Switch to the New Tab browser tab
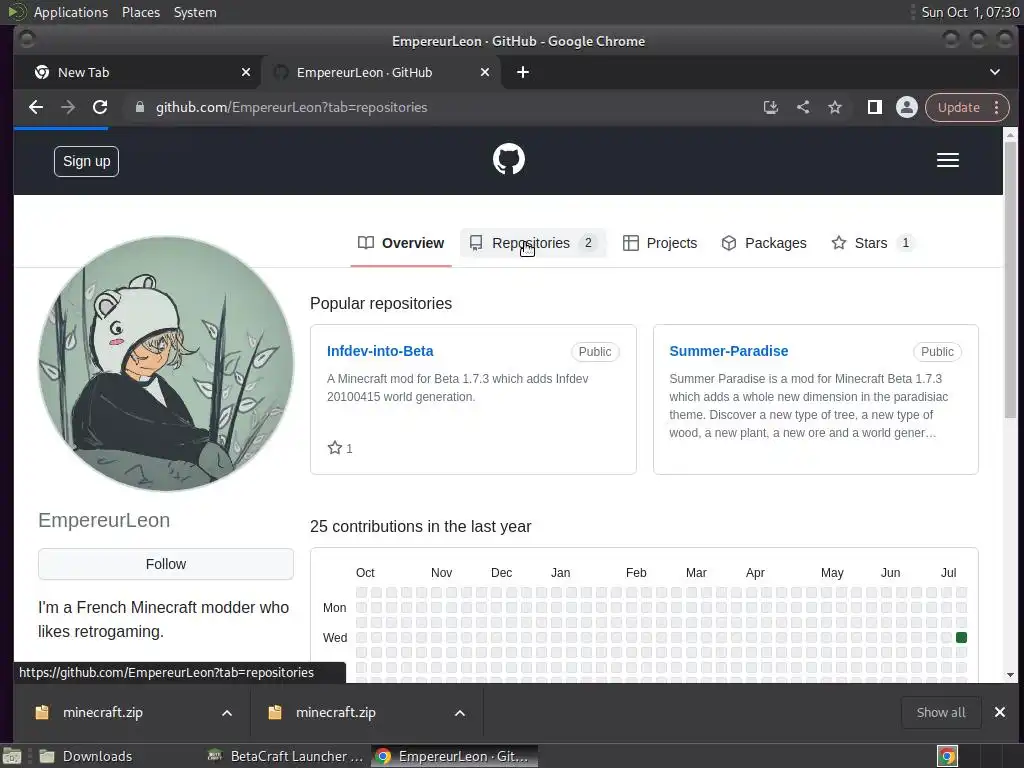Screen dimensions: 1024x768 137,72
